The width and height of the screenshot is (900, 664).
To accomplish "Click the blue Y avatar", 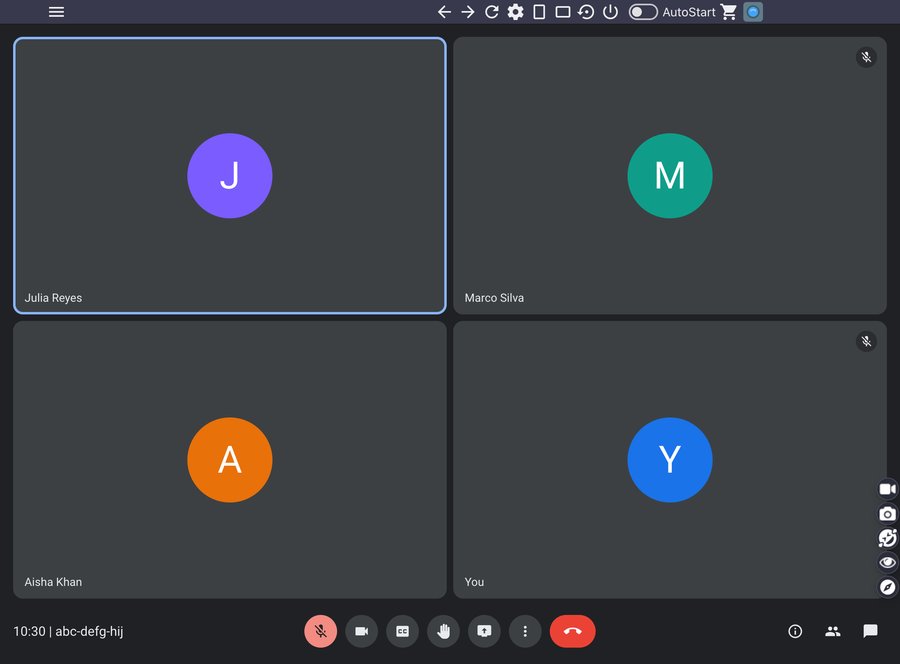I will pos(670,460).
